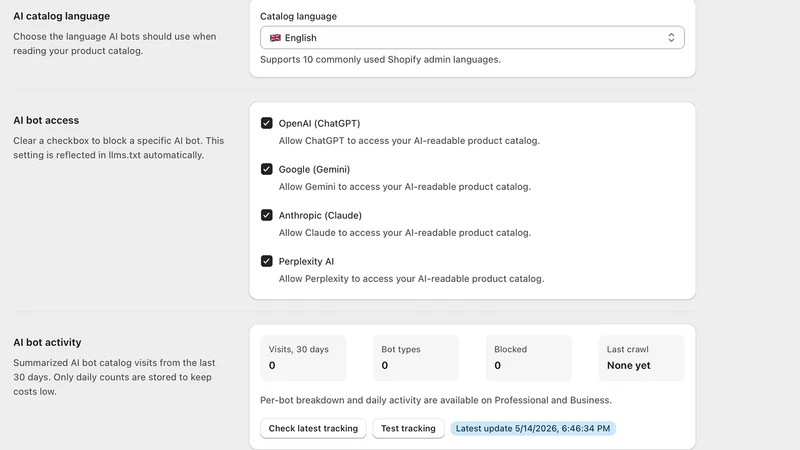Screen dimensions: 800x450
Task: Click 'Choose the language AI bots should use' text
Action: point(115,44)
